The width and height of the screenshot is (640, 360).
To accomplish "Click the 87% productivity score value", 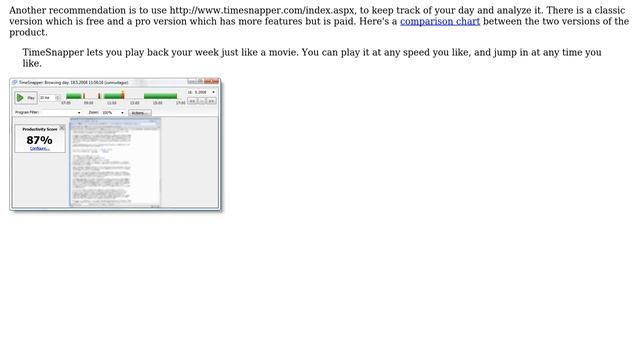I will pos(40,140).
